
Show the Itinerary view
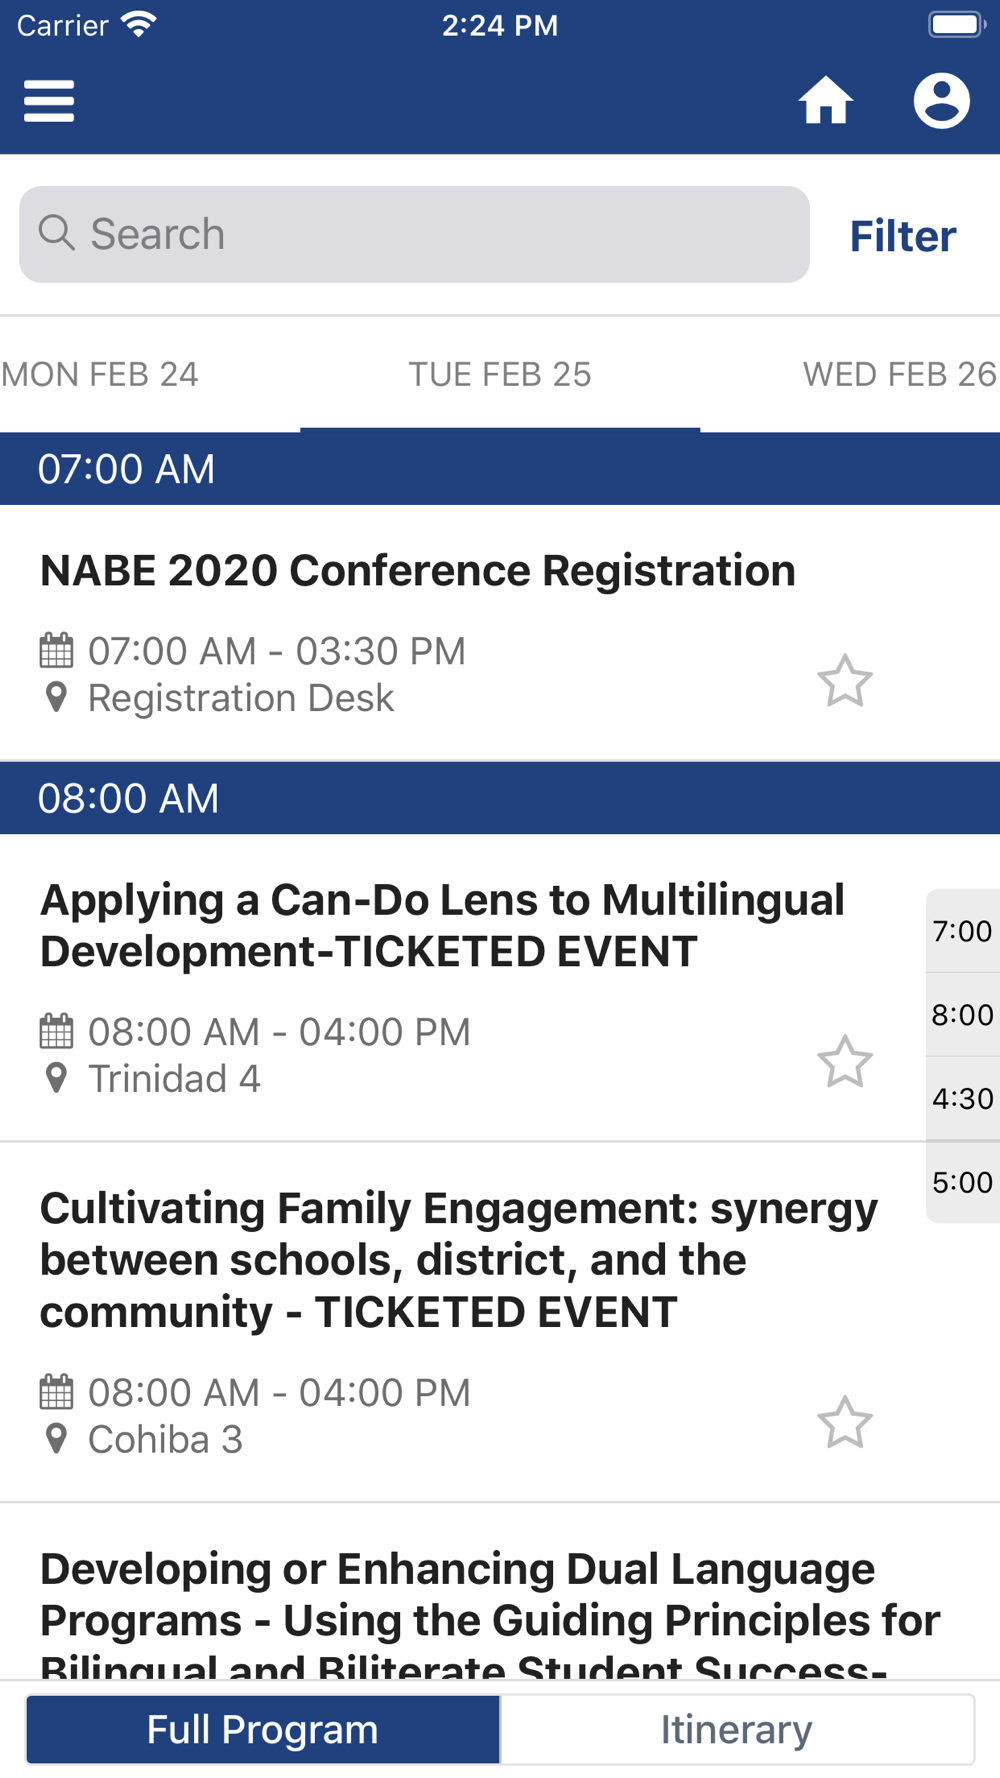(737, 1729)
